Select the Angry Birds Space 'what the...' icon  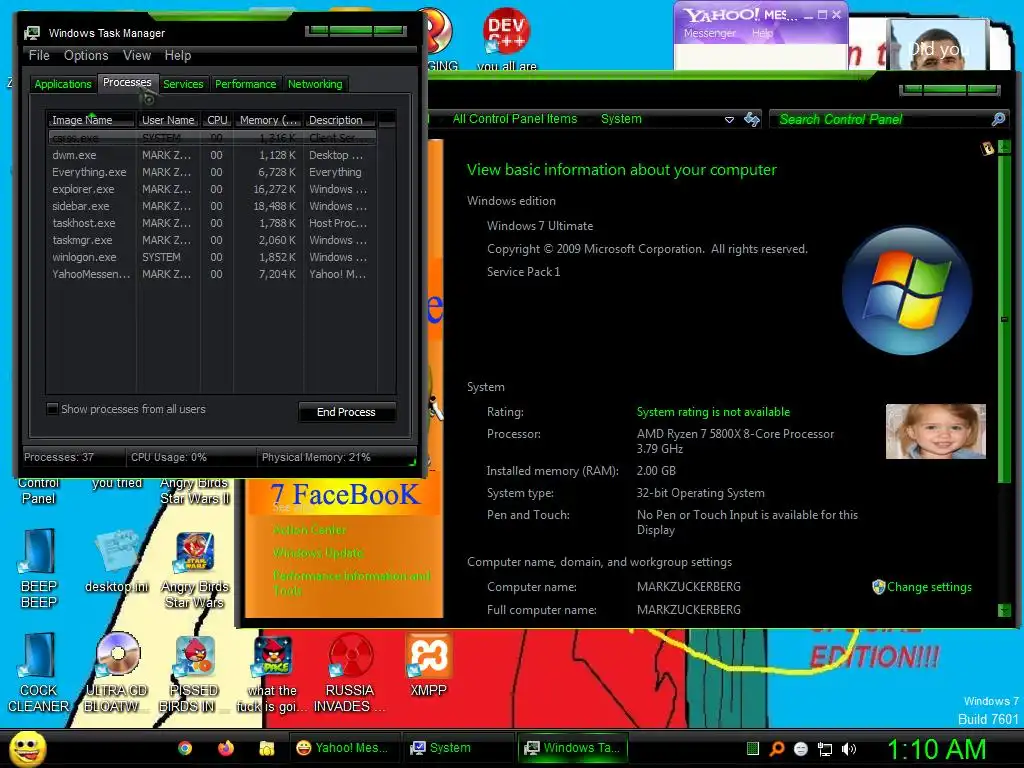click(x=272, y=674)
